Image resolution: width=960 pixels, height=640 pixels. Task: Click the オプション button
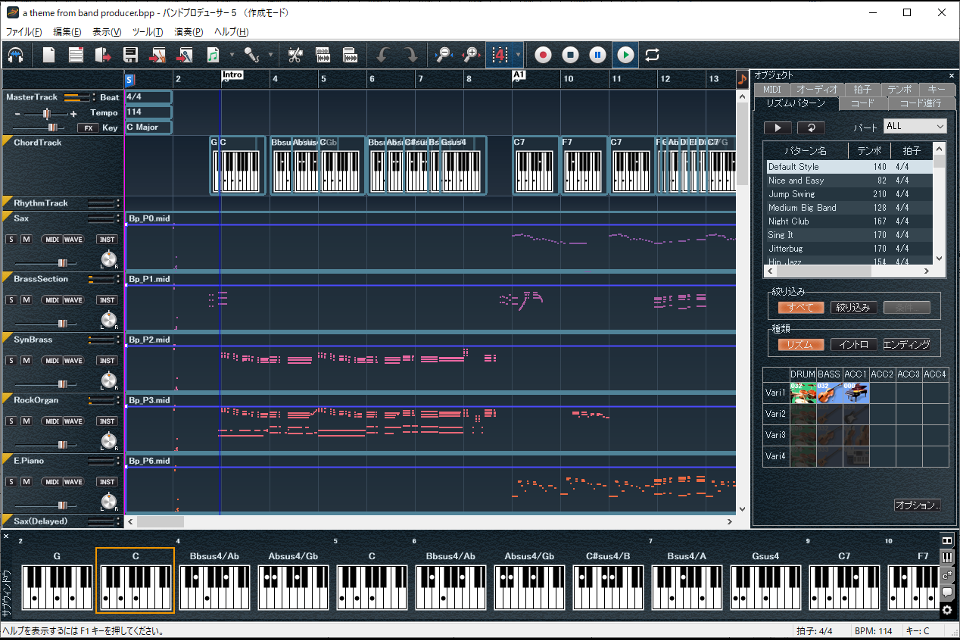(916, 505)
